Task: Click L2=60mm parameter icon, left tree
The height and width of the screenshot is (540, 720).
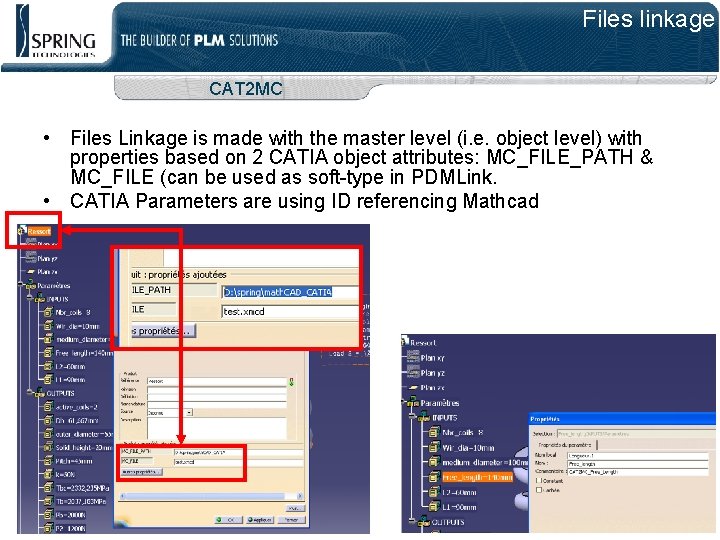Action: [48, 366]
